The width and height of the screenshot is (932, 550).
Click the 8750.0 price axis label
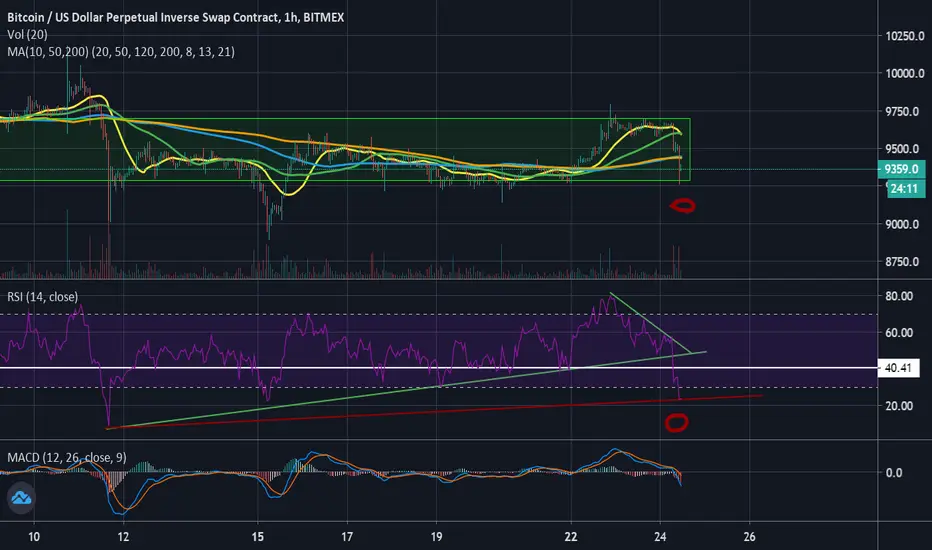pyautogui.click(x=902, y=262)
